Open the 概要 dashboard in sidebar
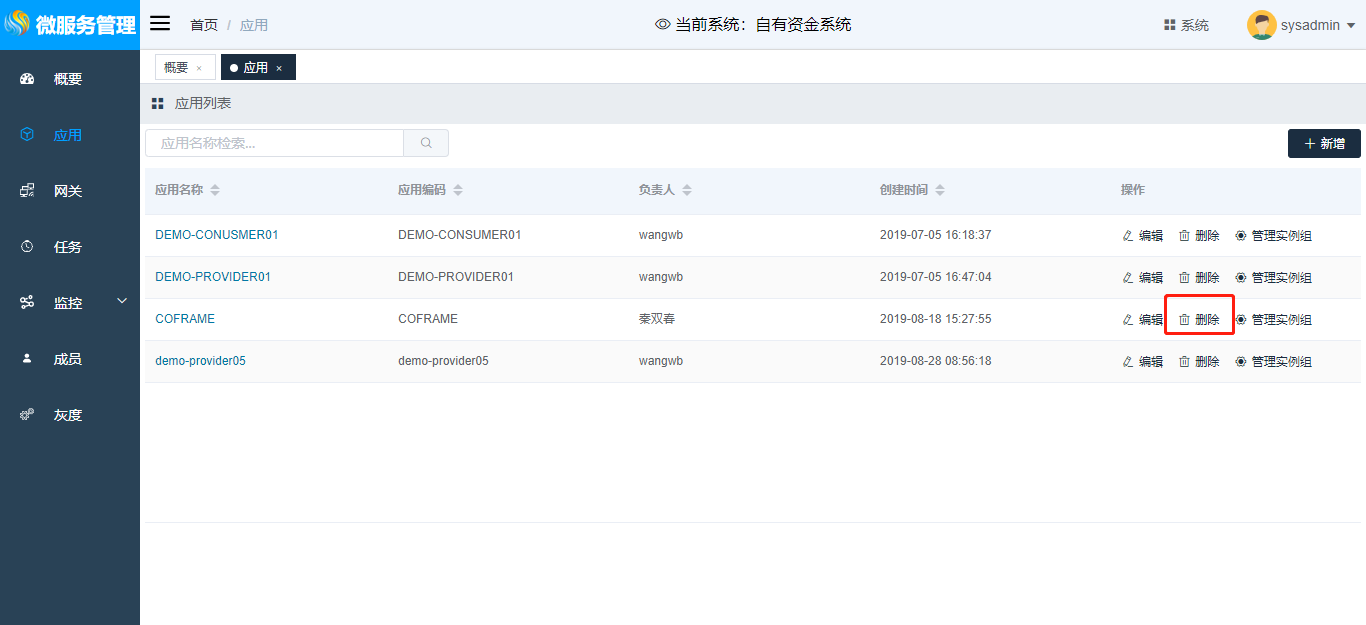This screenshot has height=625, width=1366. click(67, 79)
